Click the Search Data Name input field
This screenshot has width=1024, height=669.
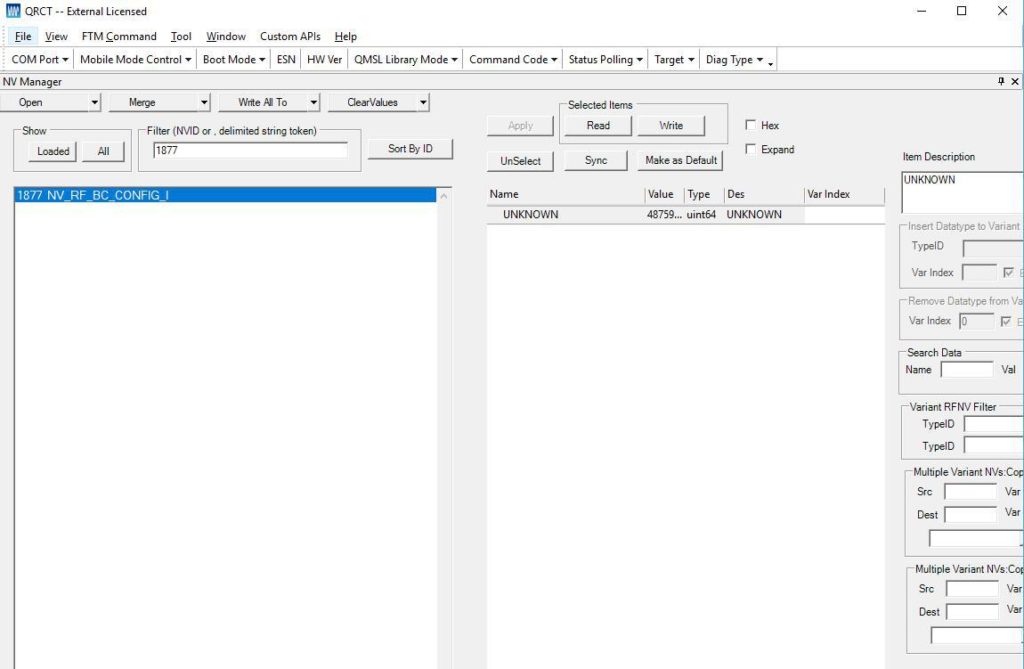pyautogui.click(x=967, y=370)
